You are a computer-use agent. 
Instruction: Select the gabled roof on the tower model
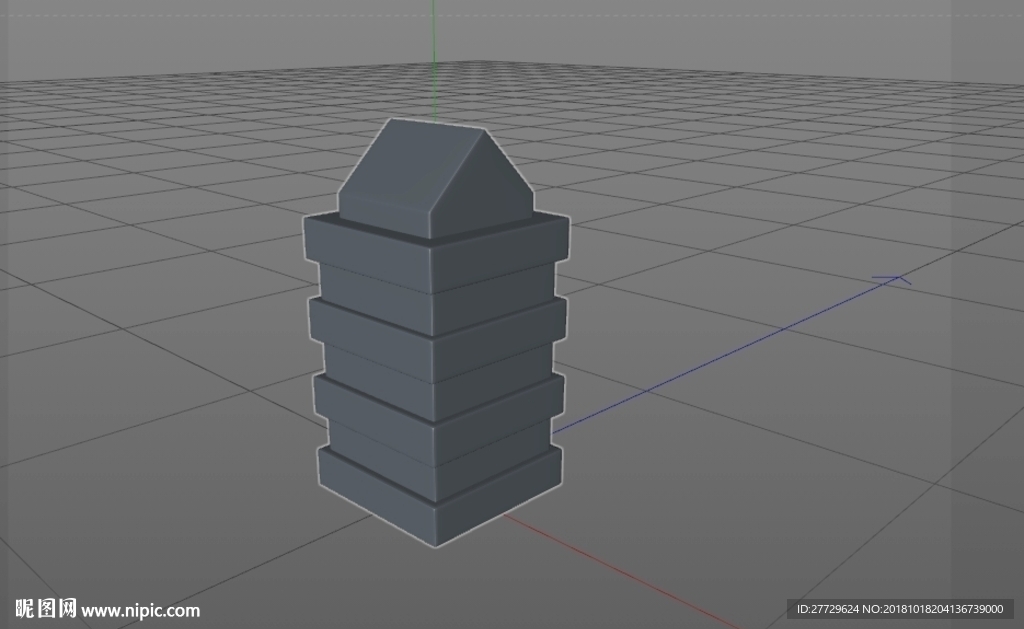tap(435, 178)
